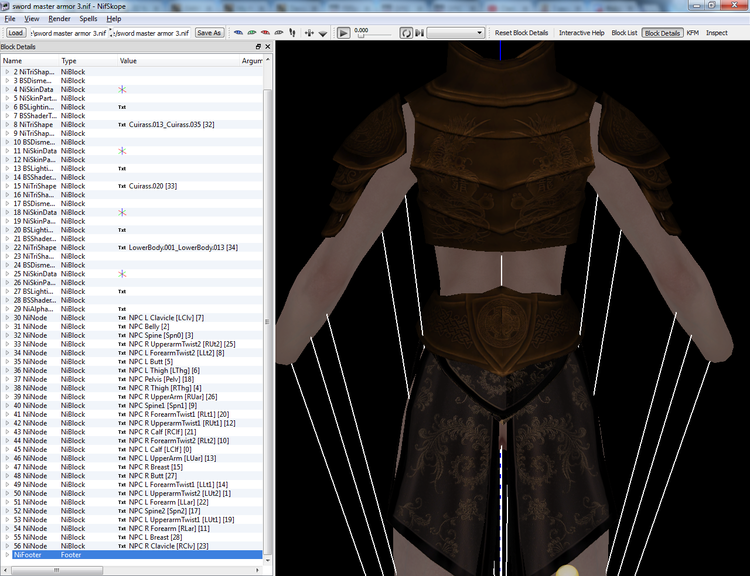Close the Block Details panel
The width and height of the screenshot is (750, 576).
coord(267,46)
